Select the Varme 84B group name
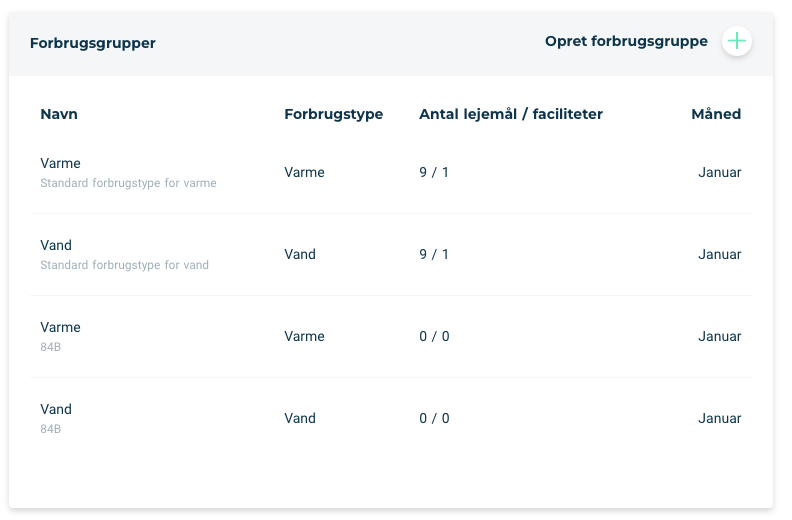792x520 pixels. (60, 327)
